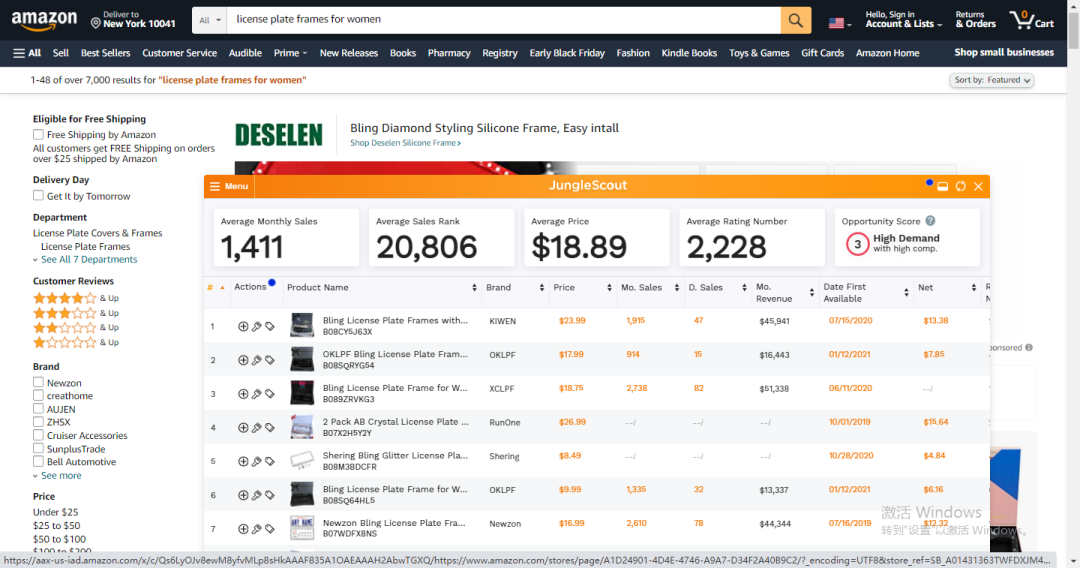Screen dimensions: 1080x568
Task: Click the tag icon in RunOne row
Action: point(269,428)
